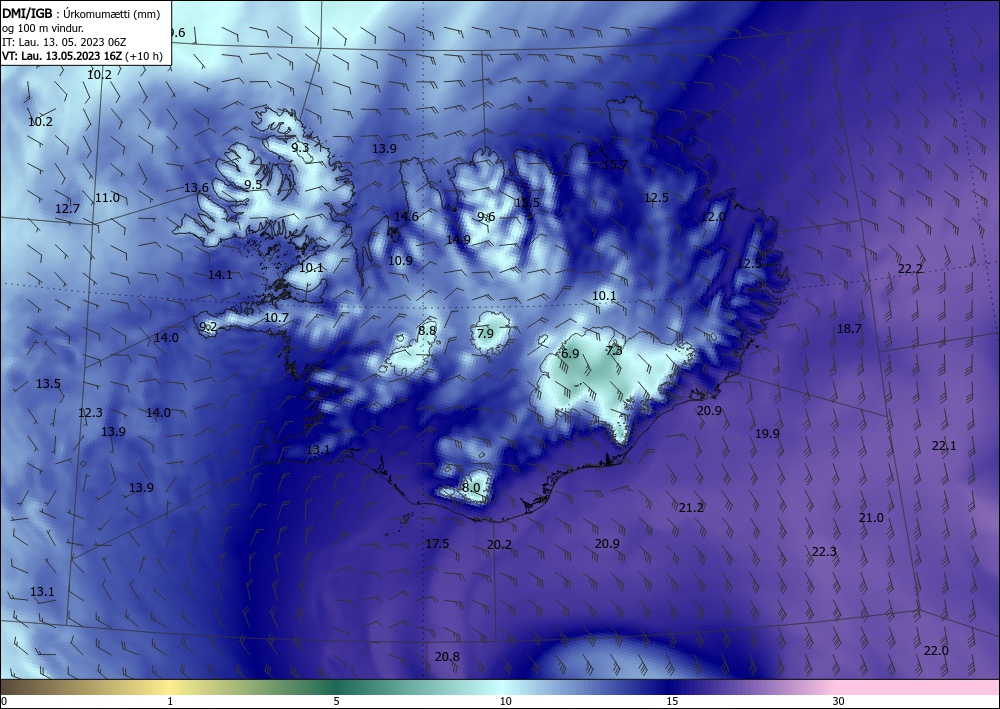Click the 9.5 value on the map
The image size is (1000, 709).
tap(253, 185)
